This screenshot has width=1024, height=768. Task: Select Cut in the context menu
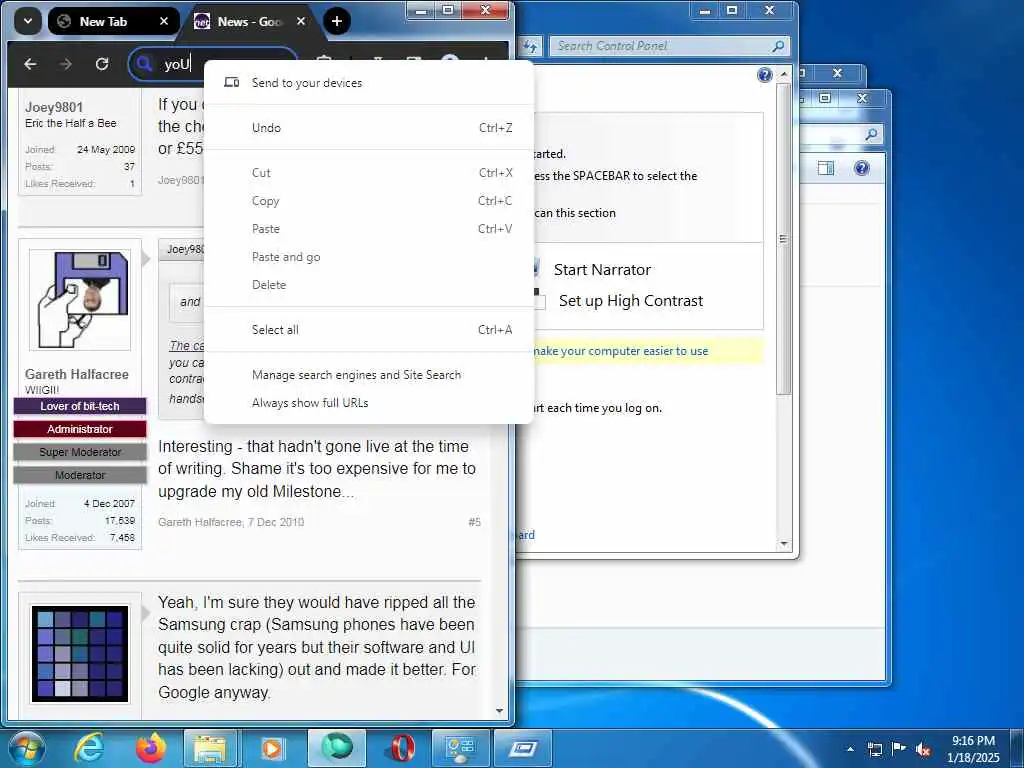[369, 173]
